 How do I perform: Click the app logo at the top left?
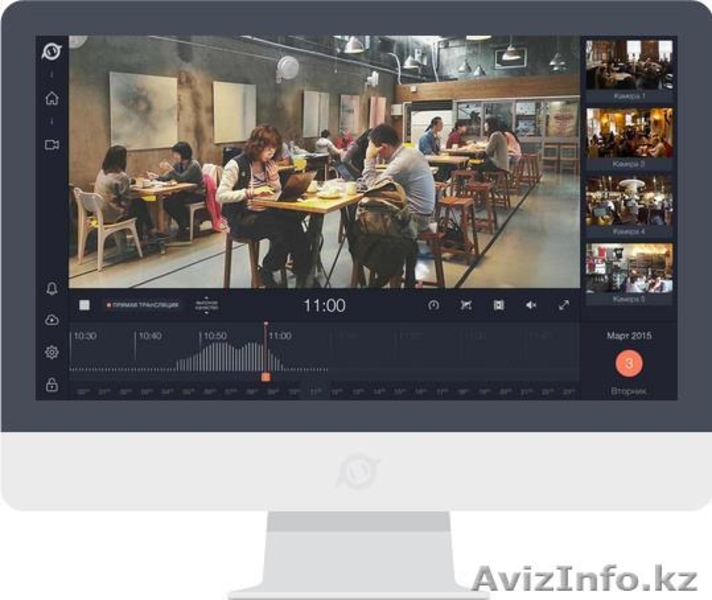click(52, 51)
